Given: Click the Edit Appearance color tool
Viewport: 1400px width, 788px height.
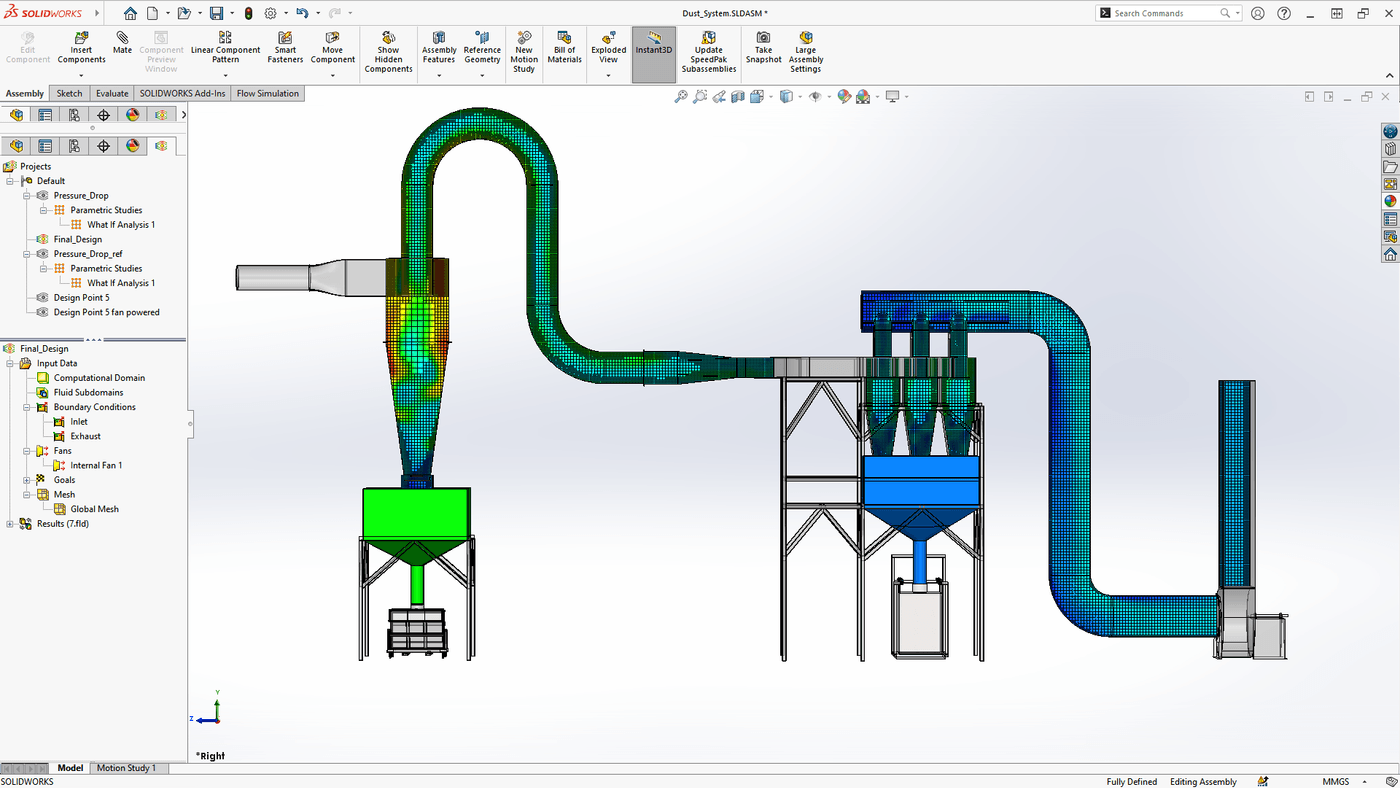Looking at the screenshot, I should pyautogui.click(x=846, y=96).
